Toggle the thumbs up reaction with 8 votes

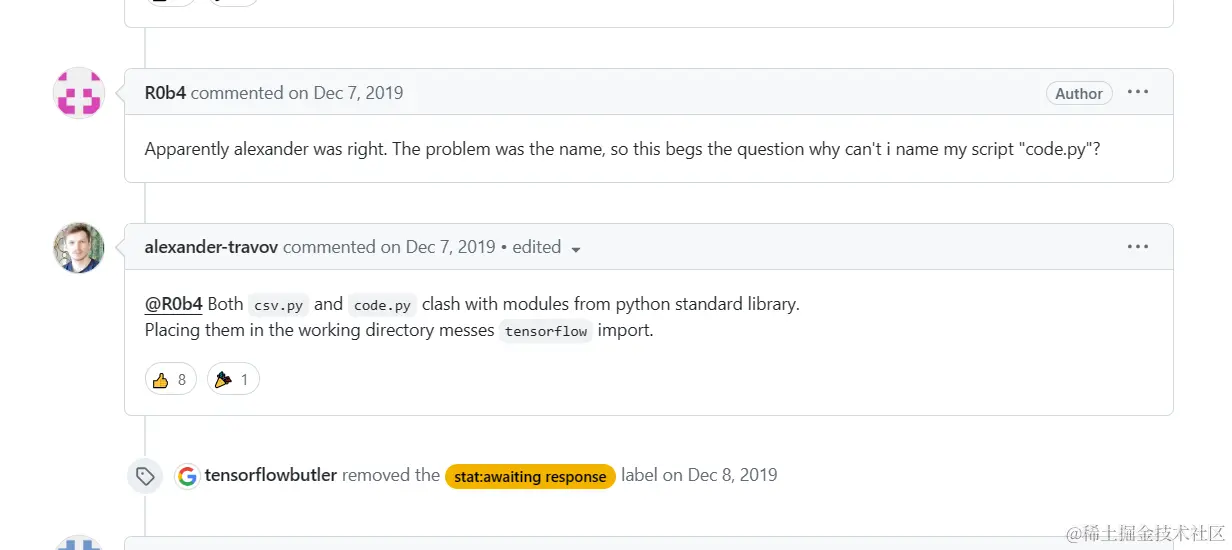[170, 380]
